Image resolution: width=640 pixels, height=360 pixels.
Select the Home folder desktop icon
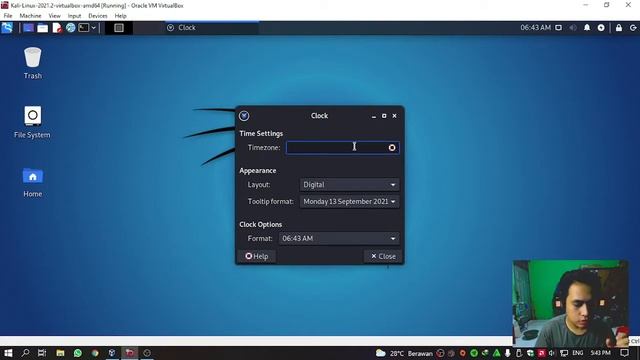(33, 182)
